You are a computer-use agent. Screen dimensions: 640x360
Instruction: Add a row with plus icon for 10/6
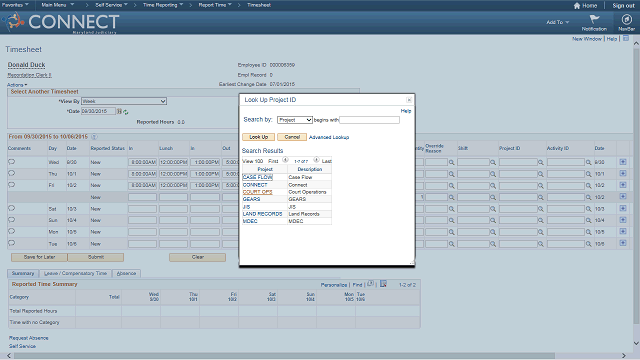[623, 243]
